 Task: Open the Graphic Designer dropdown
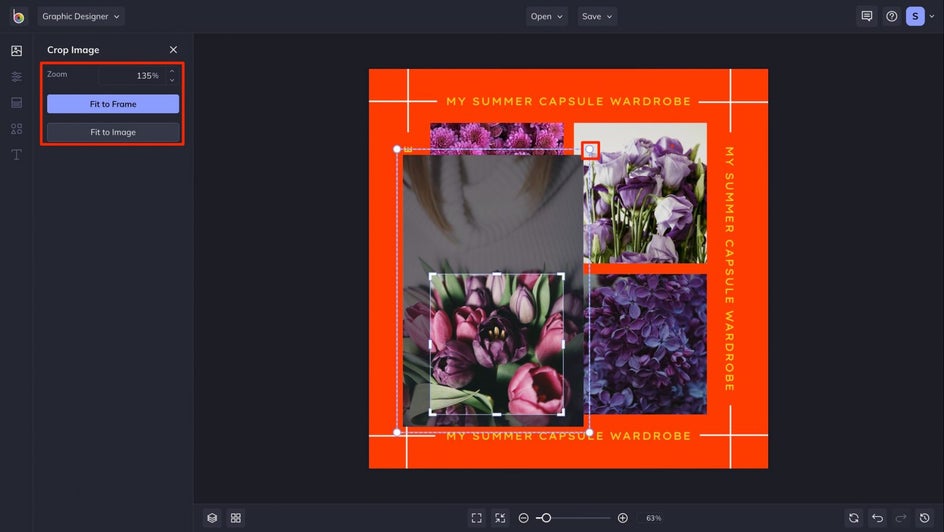point(81,16)
